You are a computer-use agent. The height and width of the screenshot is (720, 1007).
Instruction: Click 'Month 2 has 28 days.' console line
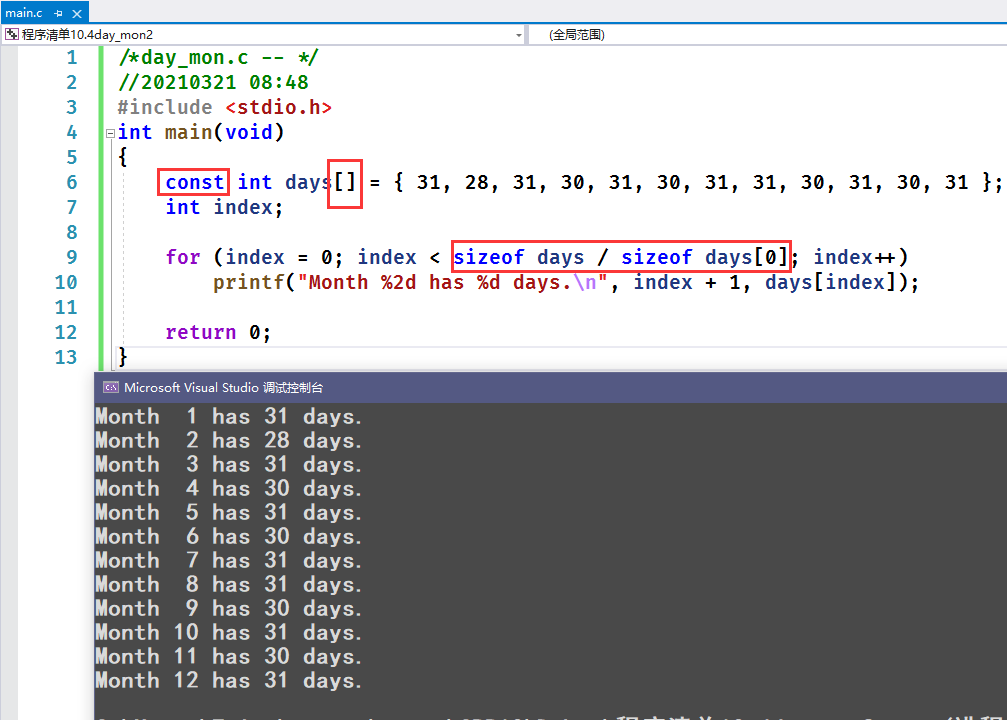[229, 441]
